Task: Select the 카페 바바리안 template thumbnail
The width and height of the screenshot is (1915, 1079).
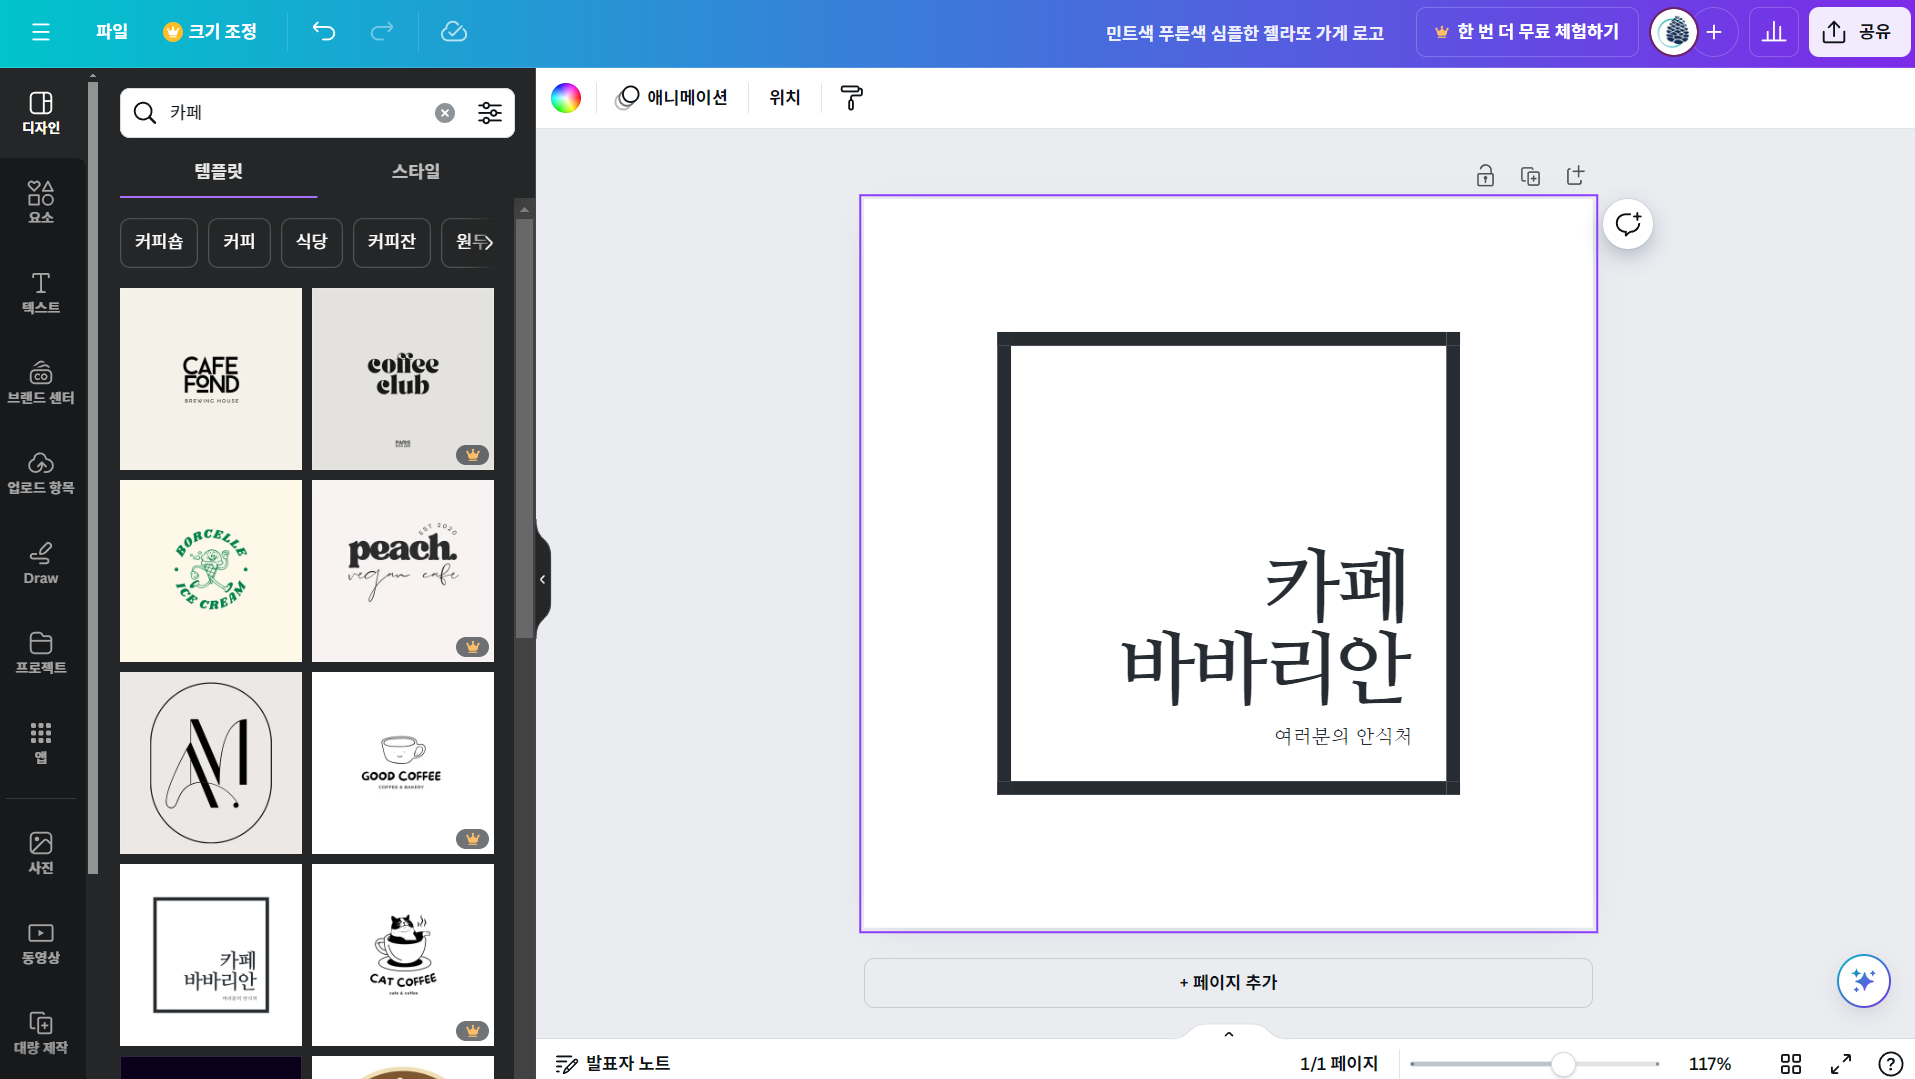Action: point(211,955)
